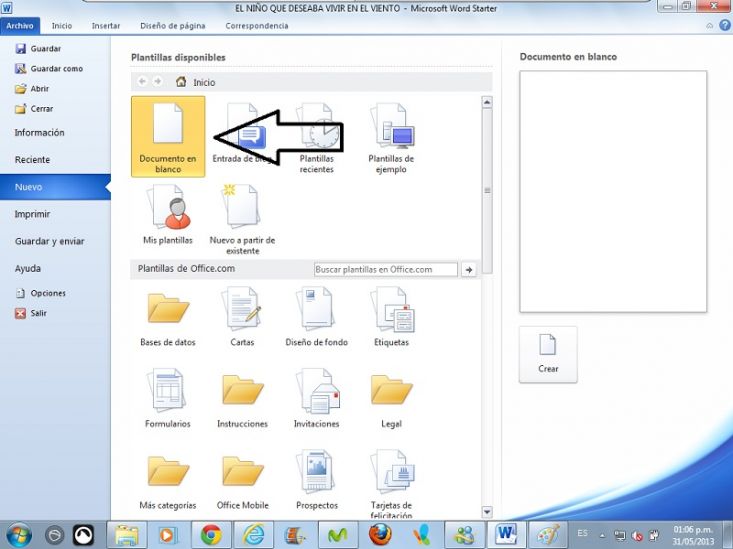The width and height of the screenshot is (733, 549).
Task: Open the Prospectos templates
Action: click(x=316, y=480)
